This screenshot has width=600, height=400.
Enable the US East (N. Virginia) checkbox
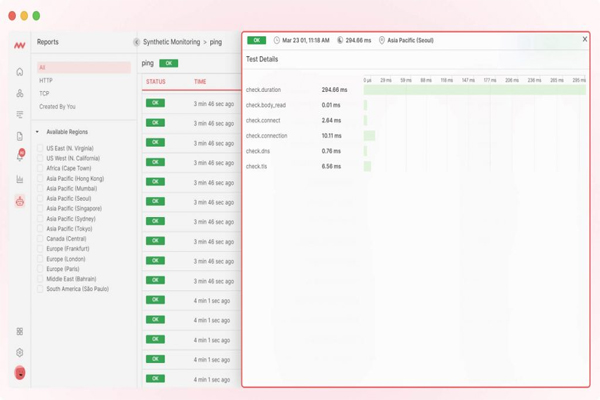[41, 148]
